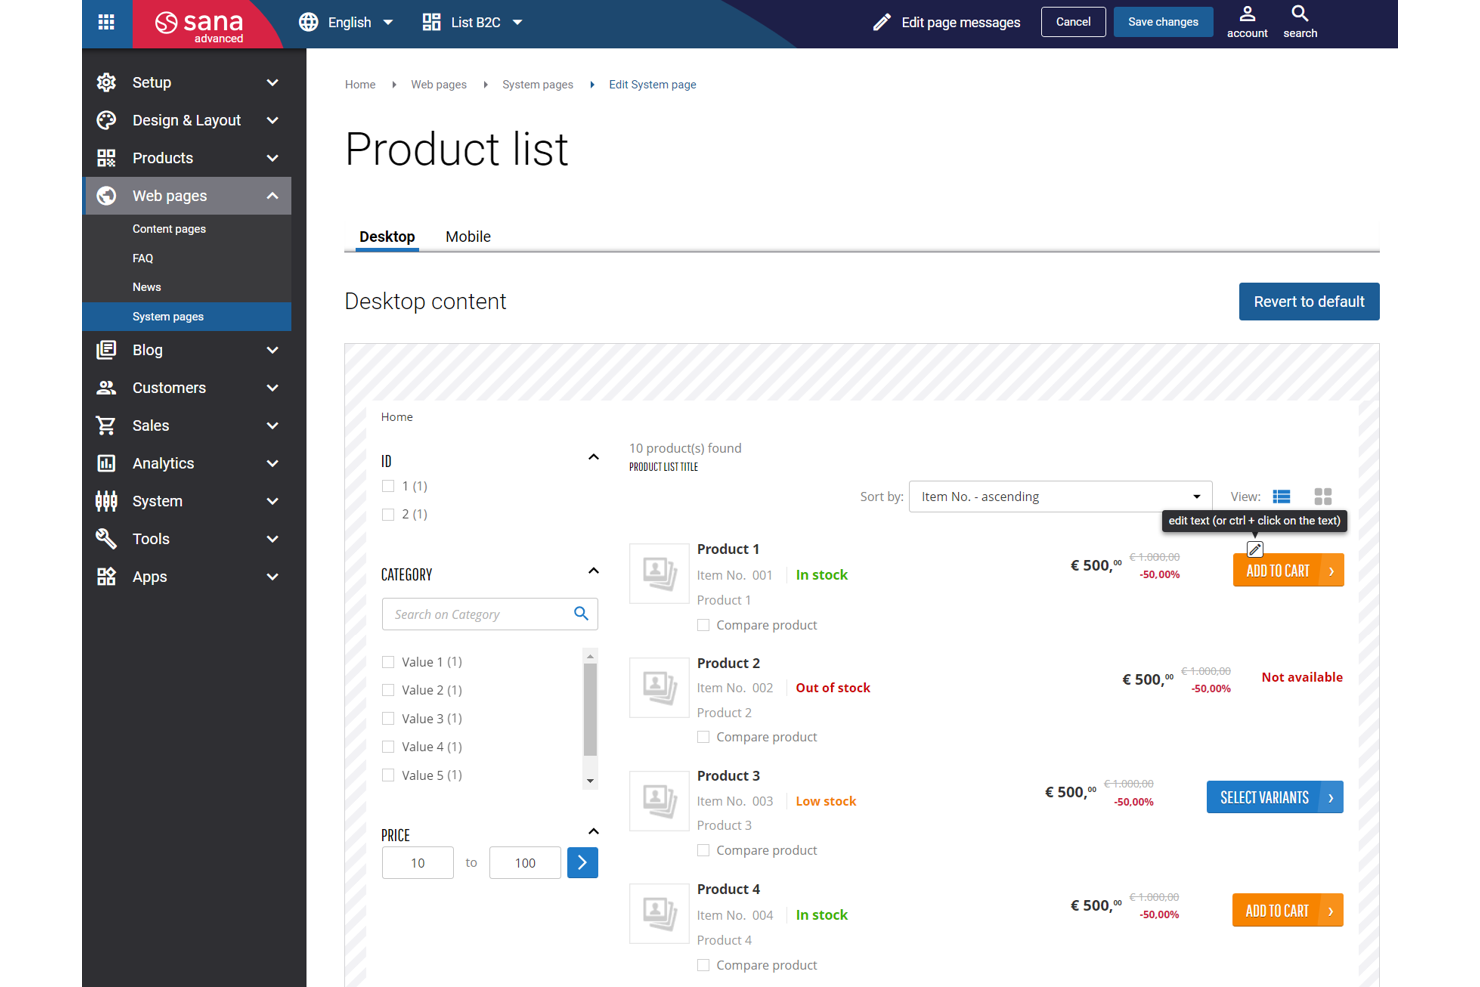1480x987 pixels.
Task: Check the Value 3 category filter
Action: 388,718
